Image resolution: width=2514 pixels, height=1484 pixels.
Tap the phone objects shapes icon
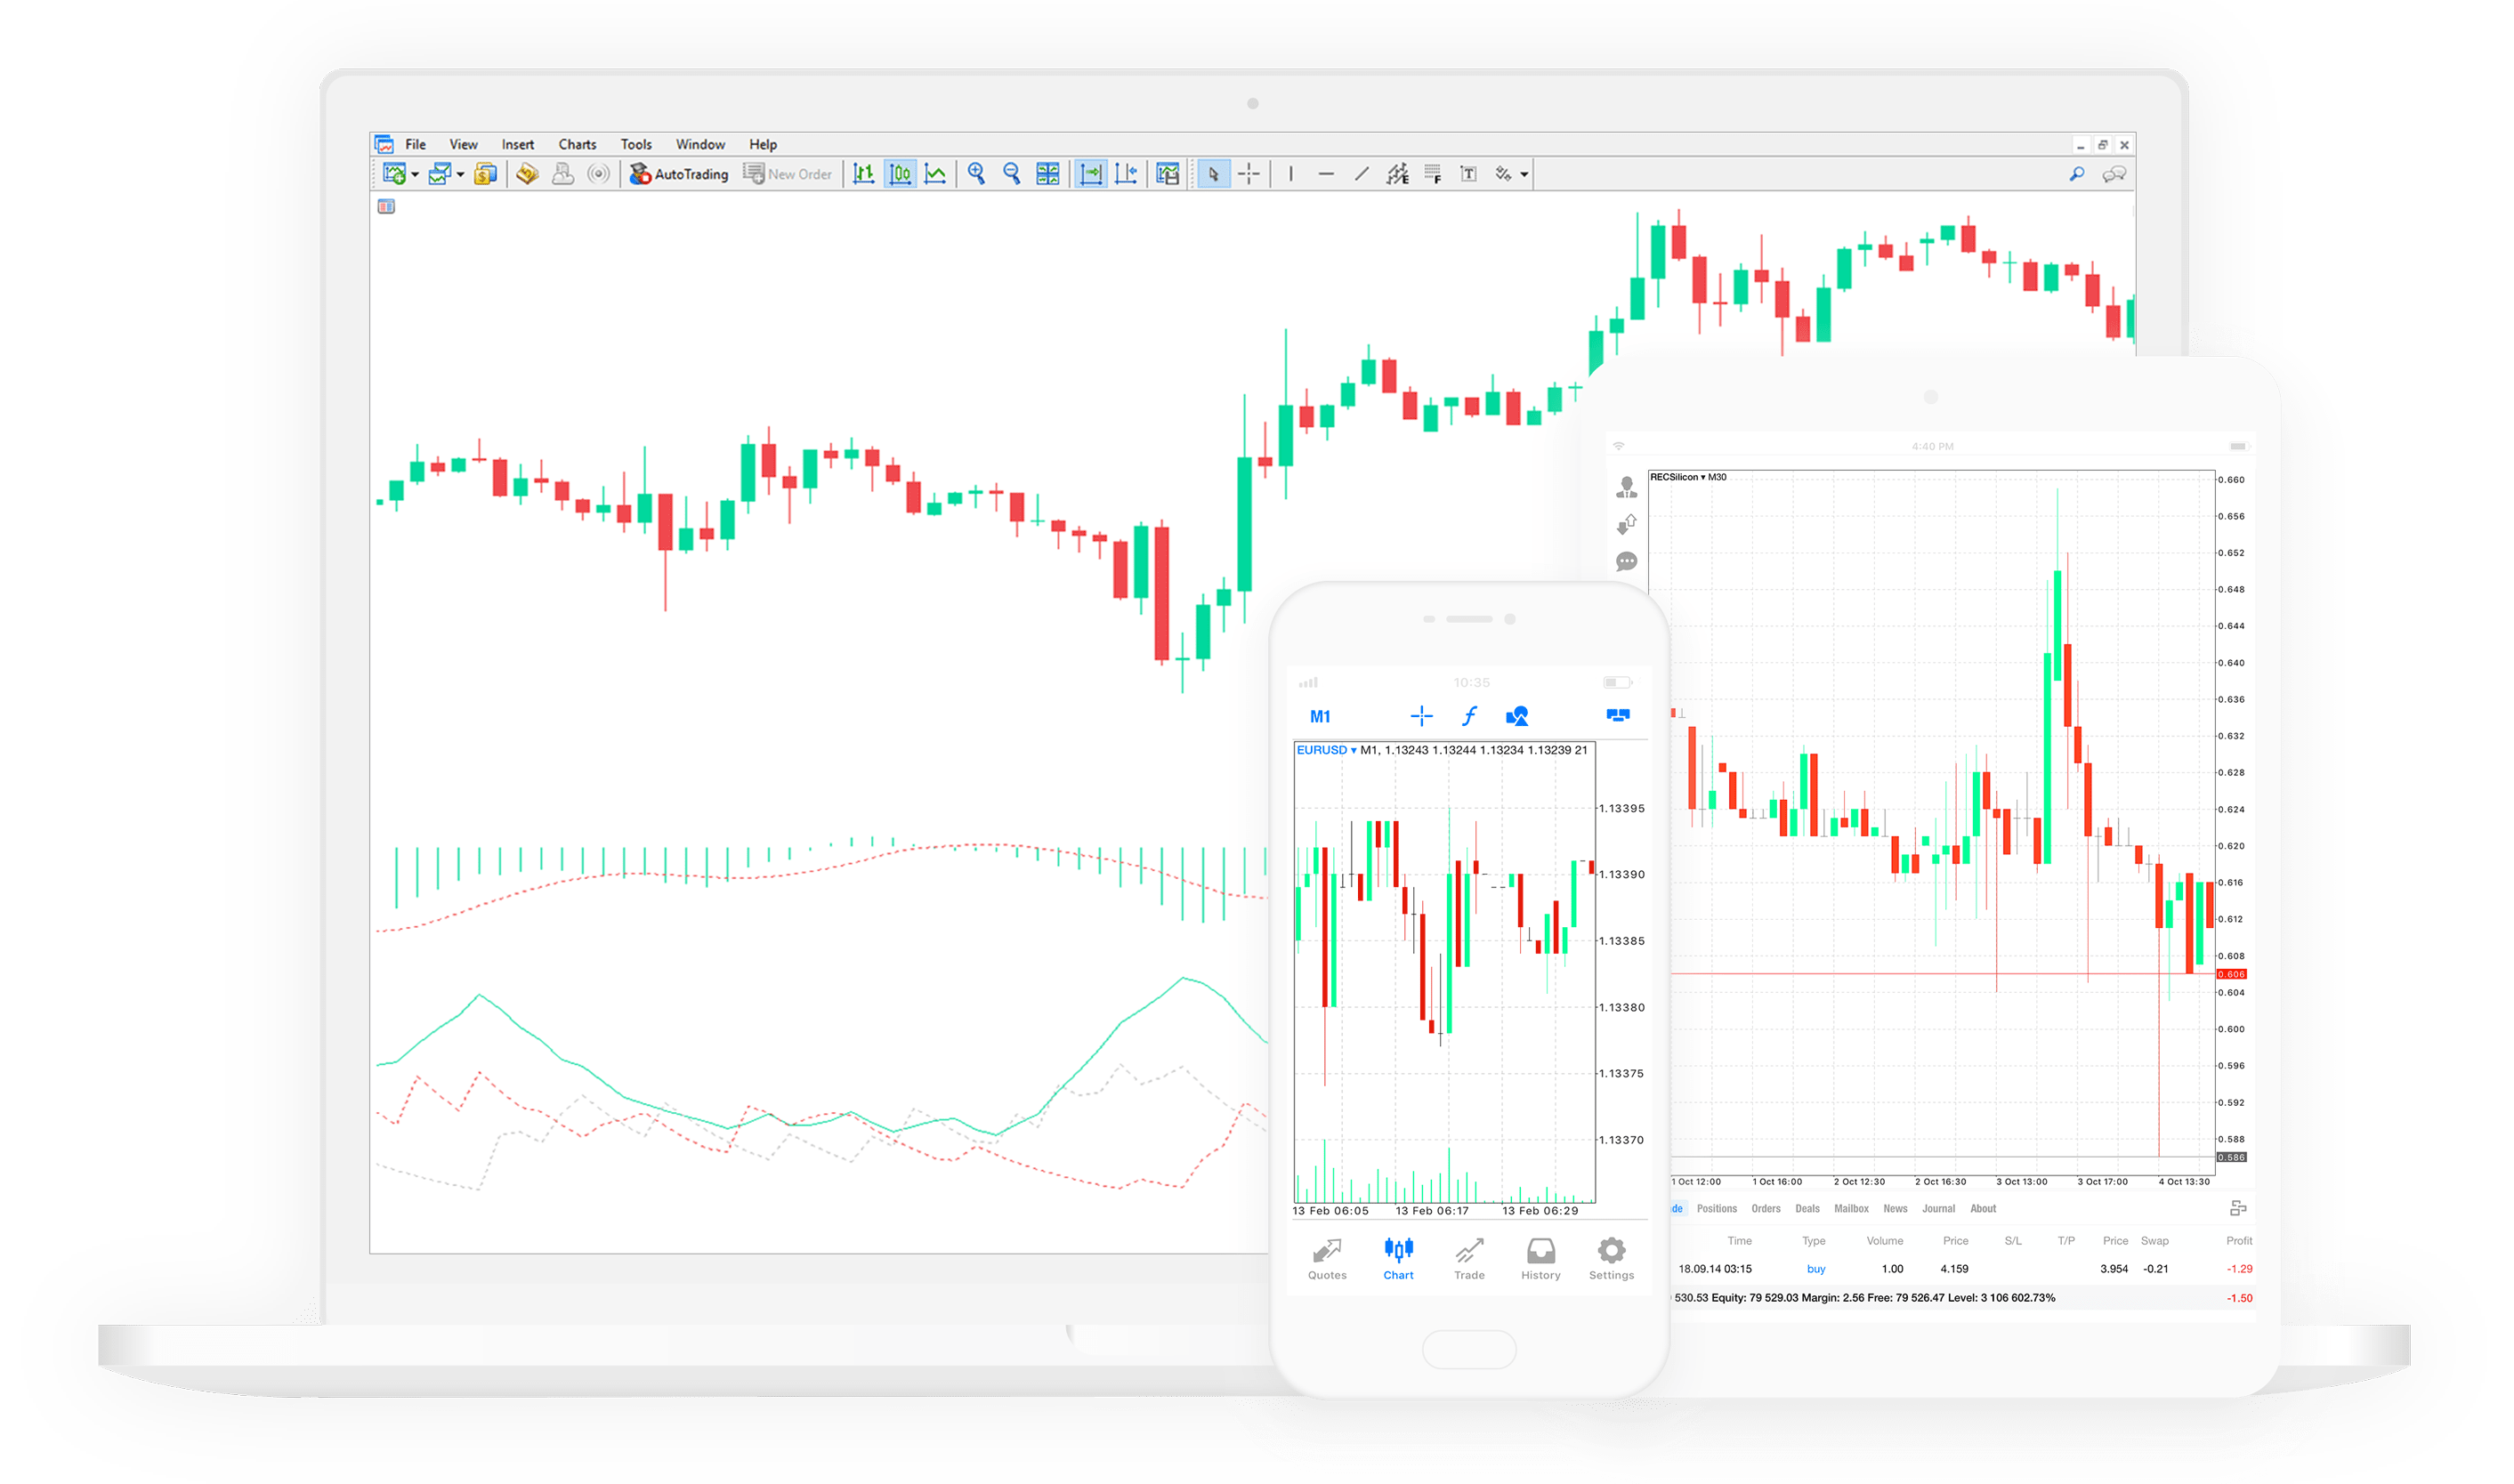(x=1517, y=716)
